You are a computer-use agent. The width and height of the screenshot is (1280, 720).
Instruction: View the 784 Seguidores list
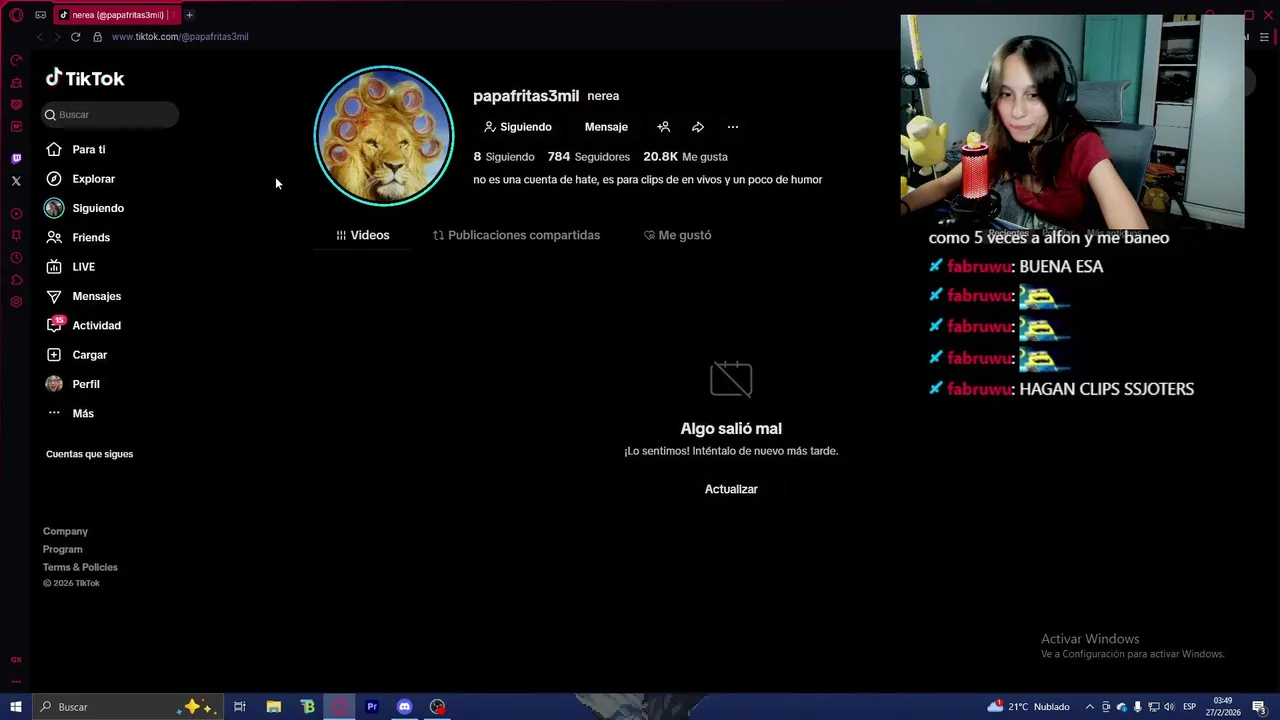[x=589, y=157]
